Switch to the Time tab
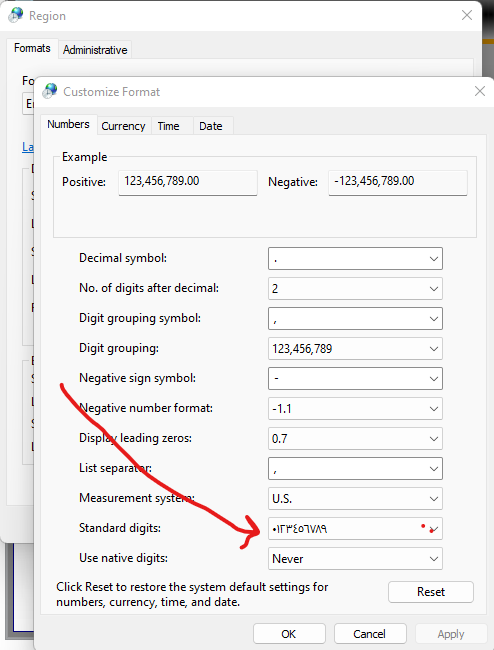Viewport: 494px width, 650px height. pyautogui.click(x=169, y=126)
